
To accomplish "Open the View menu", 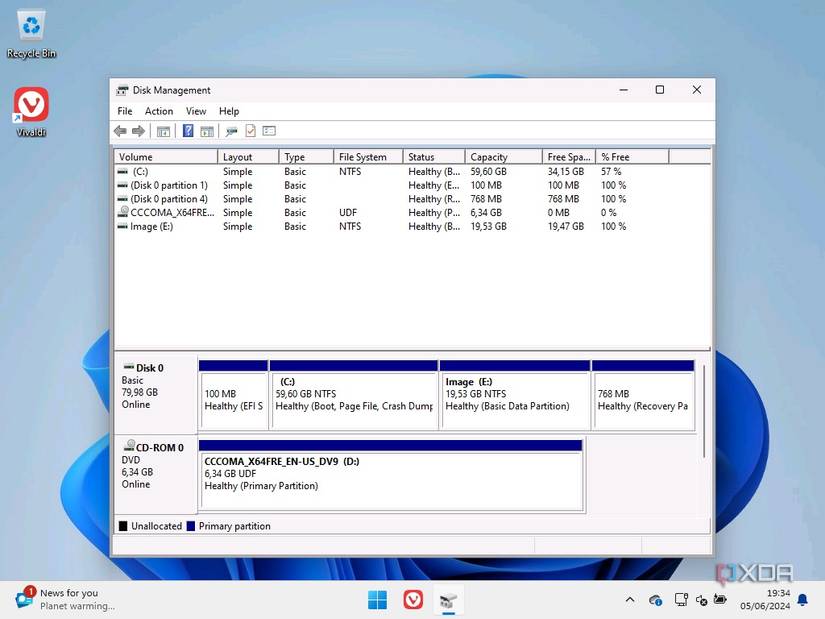I will 195,111.
